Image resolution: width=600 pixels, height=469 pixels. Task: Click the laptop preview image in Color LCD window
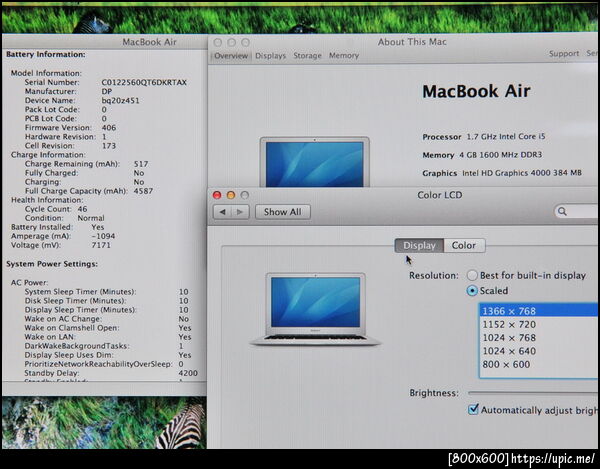click(315, 309)
